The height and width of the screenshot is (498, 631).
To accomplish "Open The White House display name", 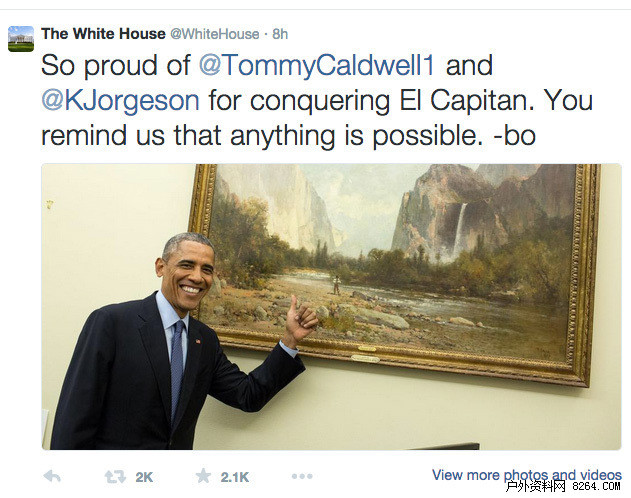I will pyautogui.click(x=103, y=34).
